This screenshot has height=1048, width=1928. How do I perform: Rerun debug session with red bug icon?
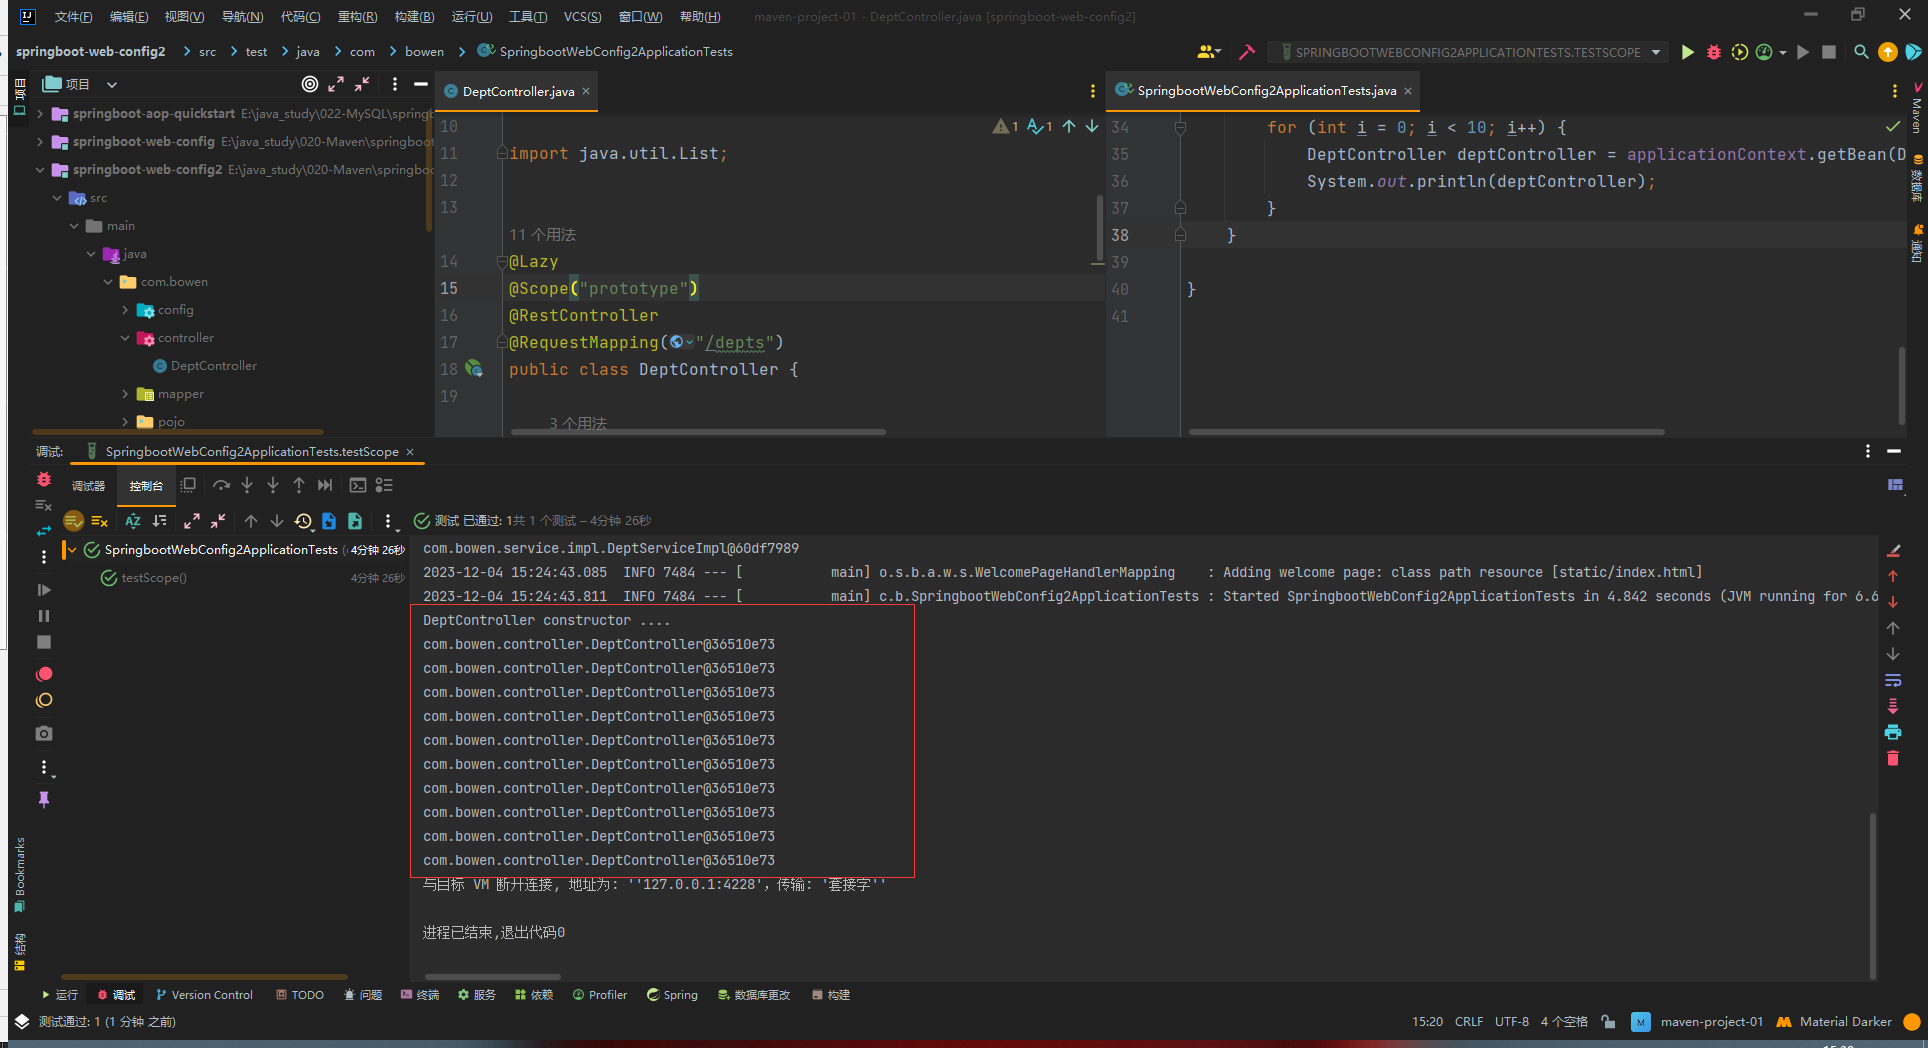pyautogui.click(x=44, y=480)
